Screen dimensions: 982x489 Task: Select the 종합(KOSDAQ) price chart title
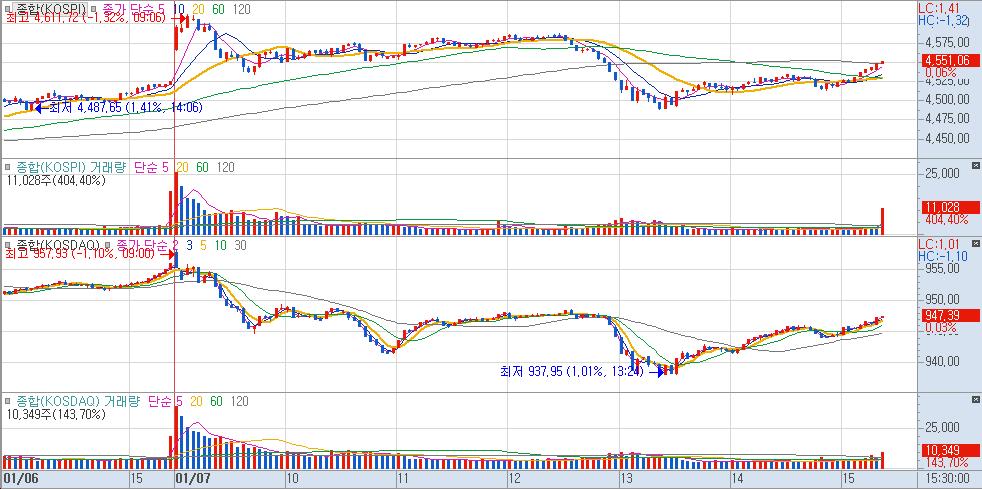[x=56, y=245]
